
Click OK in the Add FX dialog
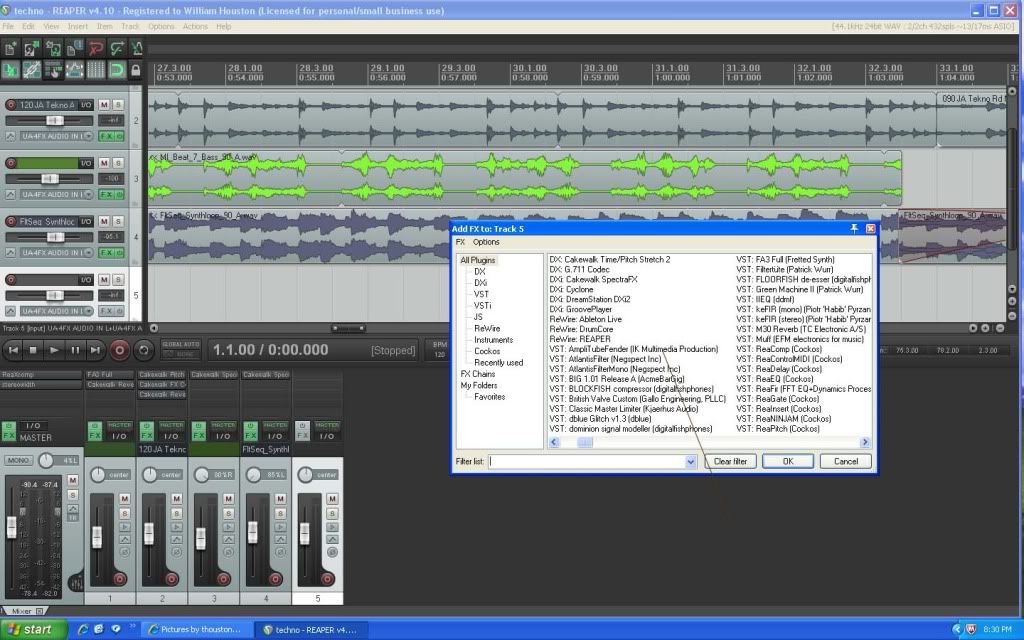coord(787,462)
